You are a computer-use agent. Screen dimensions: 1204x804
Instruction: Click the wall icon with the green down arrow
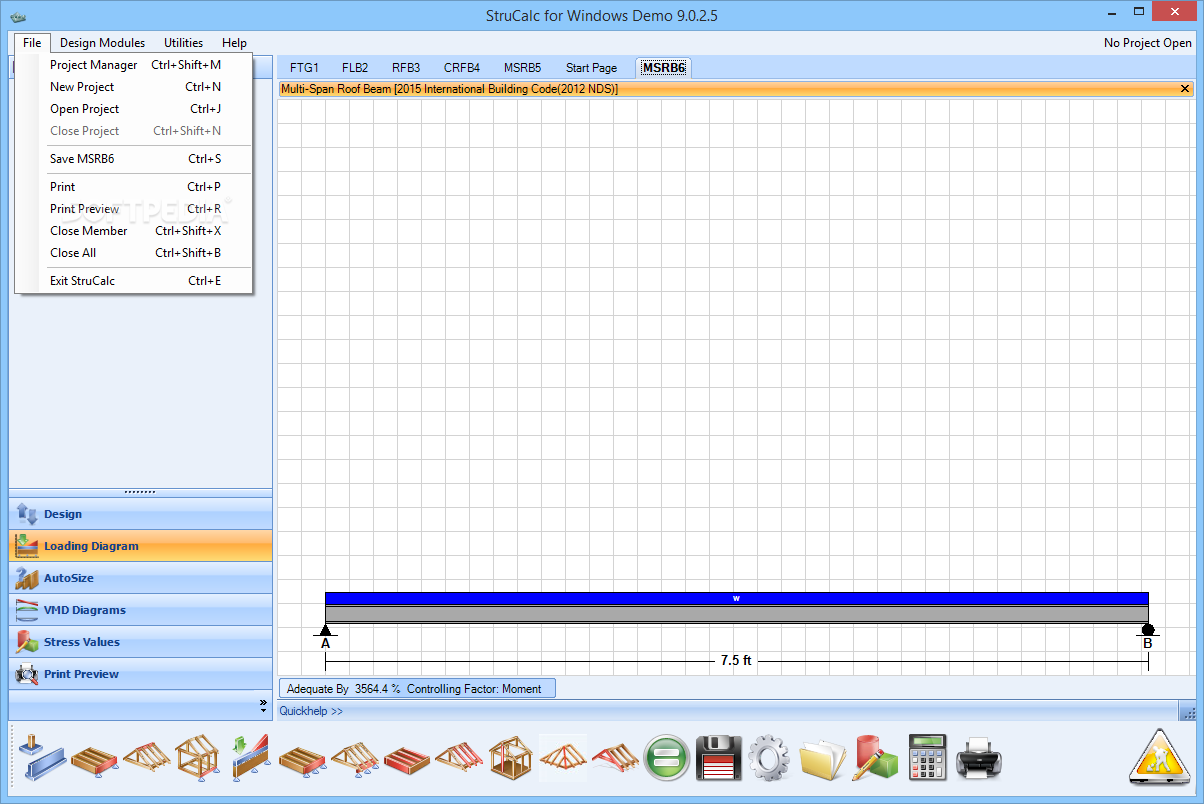tap(250, 758)
